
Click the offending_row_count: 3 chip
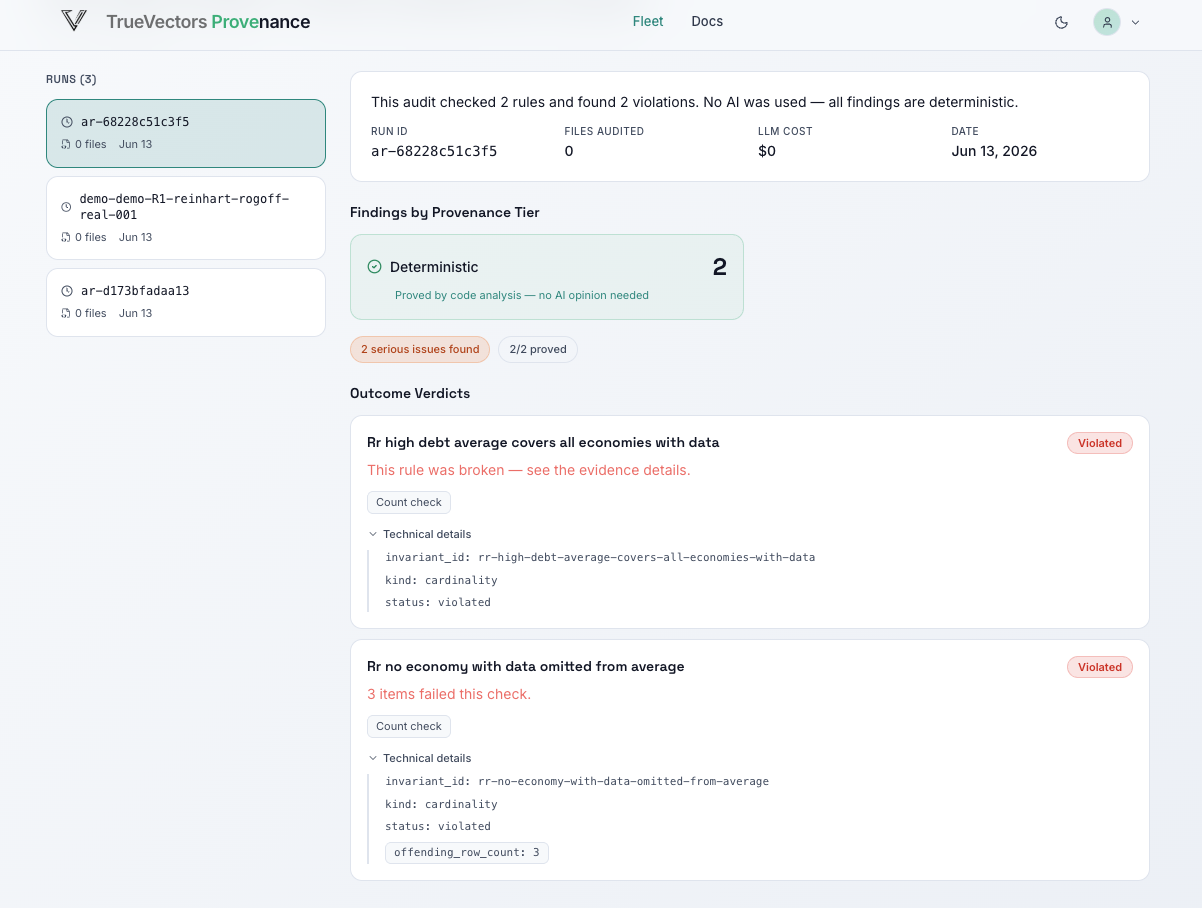point(467,852)
